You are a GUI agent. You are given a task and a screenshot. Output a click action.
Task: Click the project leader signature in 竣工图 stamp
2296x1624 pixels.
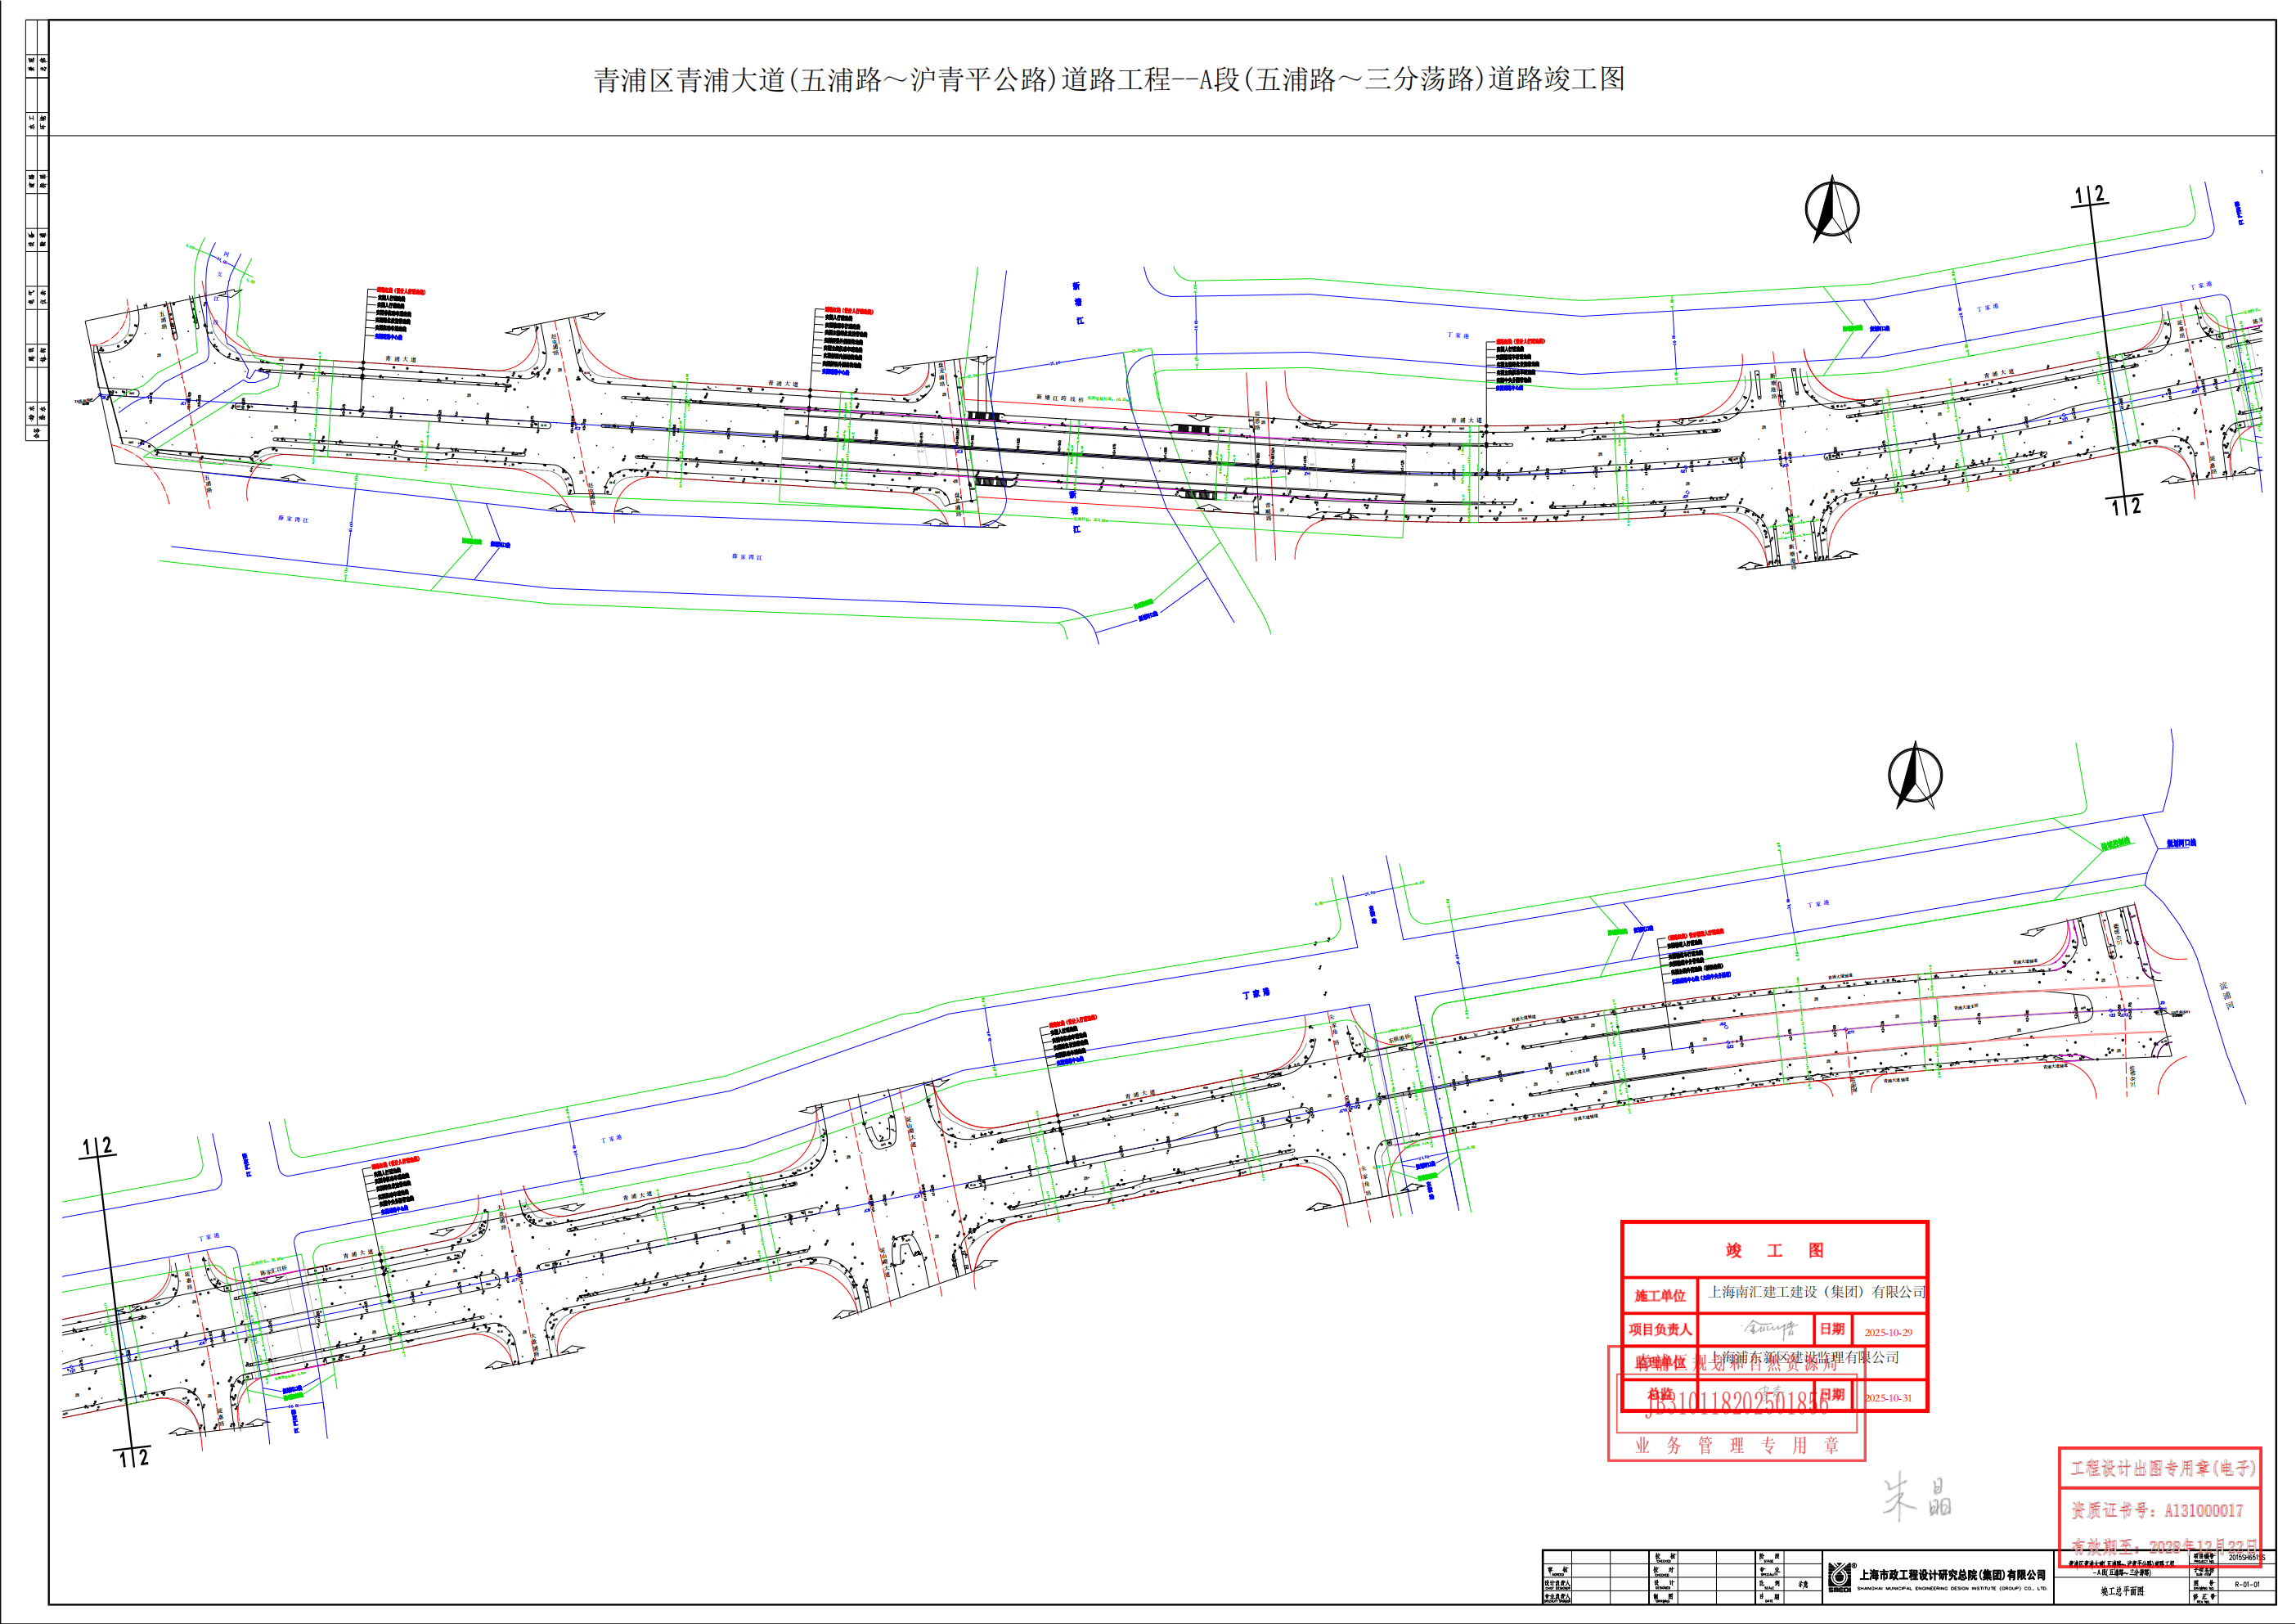1771,1329
